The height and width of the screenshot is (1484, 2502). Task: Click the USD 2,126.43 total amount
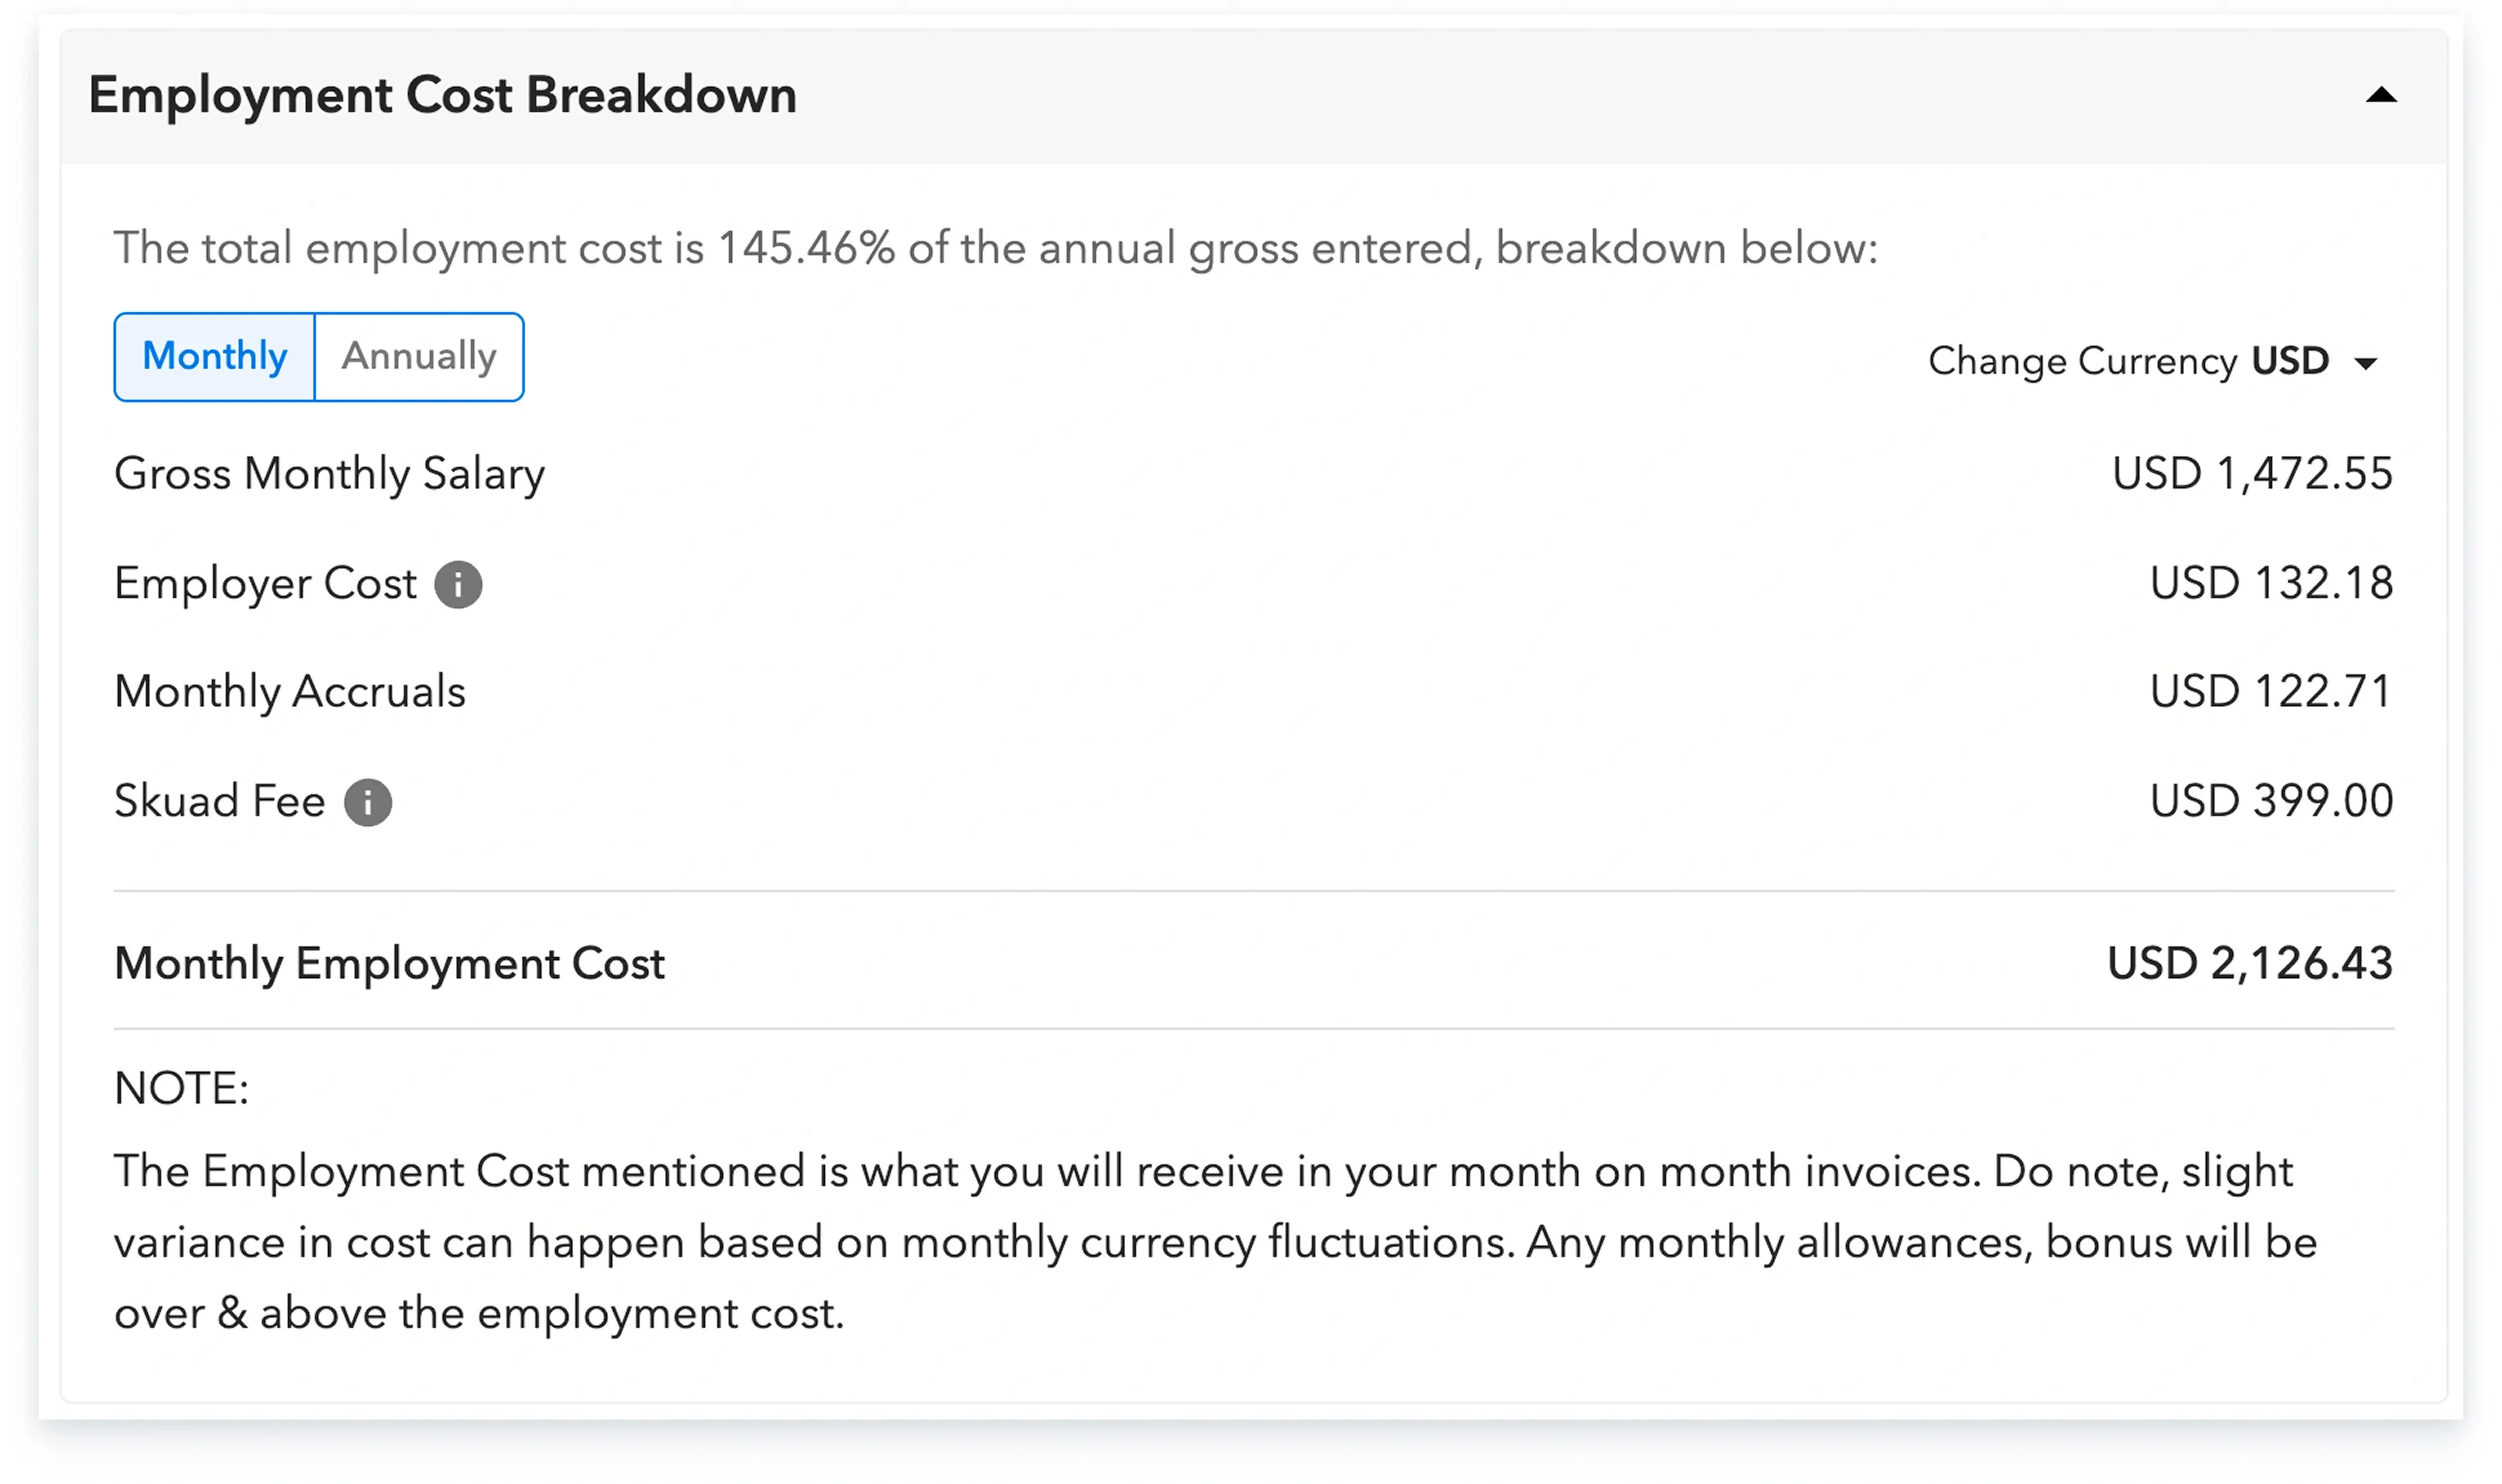click(x=2249, y=964)
